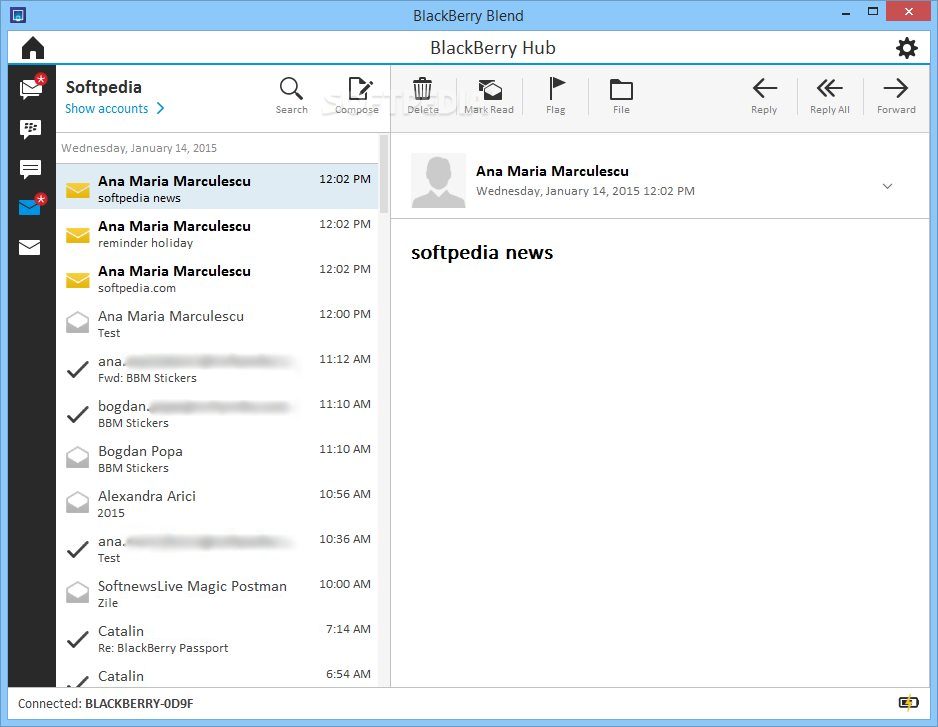Open Catalin's 'Re: BlackBerry Passport' message
This screenshot has width=938, height=727.
(x=218, y=637)
